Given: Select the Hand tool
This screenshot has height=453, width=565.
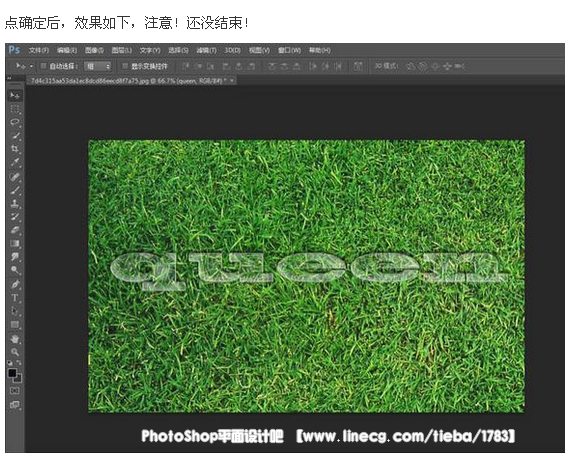Looking at the screenshot, I should 15,339.
